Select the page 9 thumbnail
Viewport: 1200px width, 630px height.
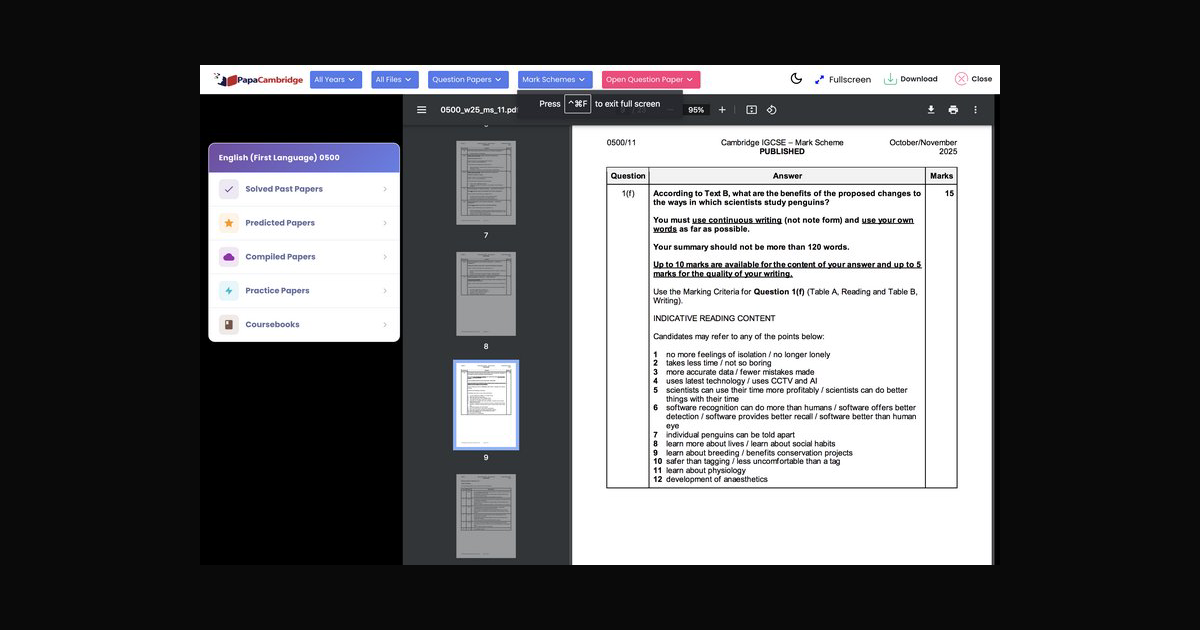pos(486,405)
